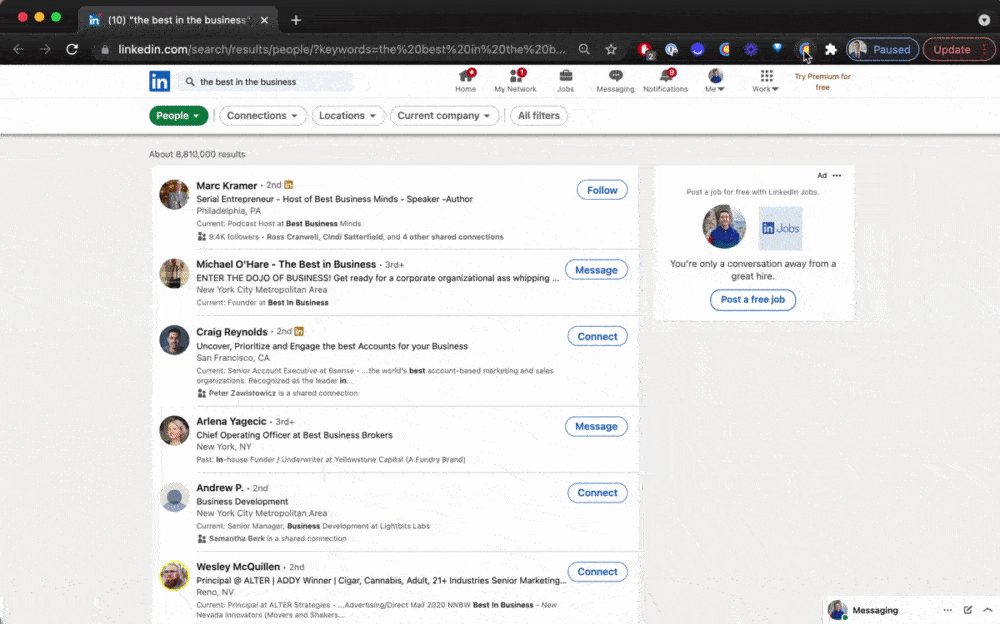Open the Messaging nav icon

(615, 81)
